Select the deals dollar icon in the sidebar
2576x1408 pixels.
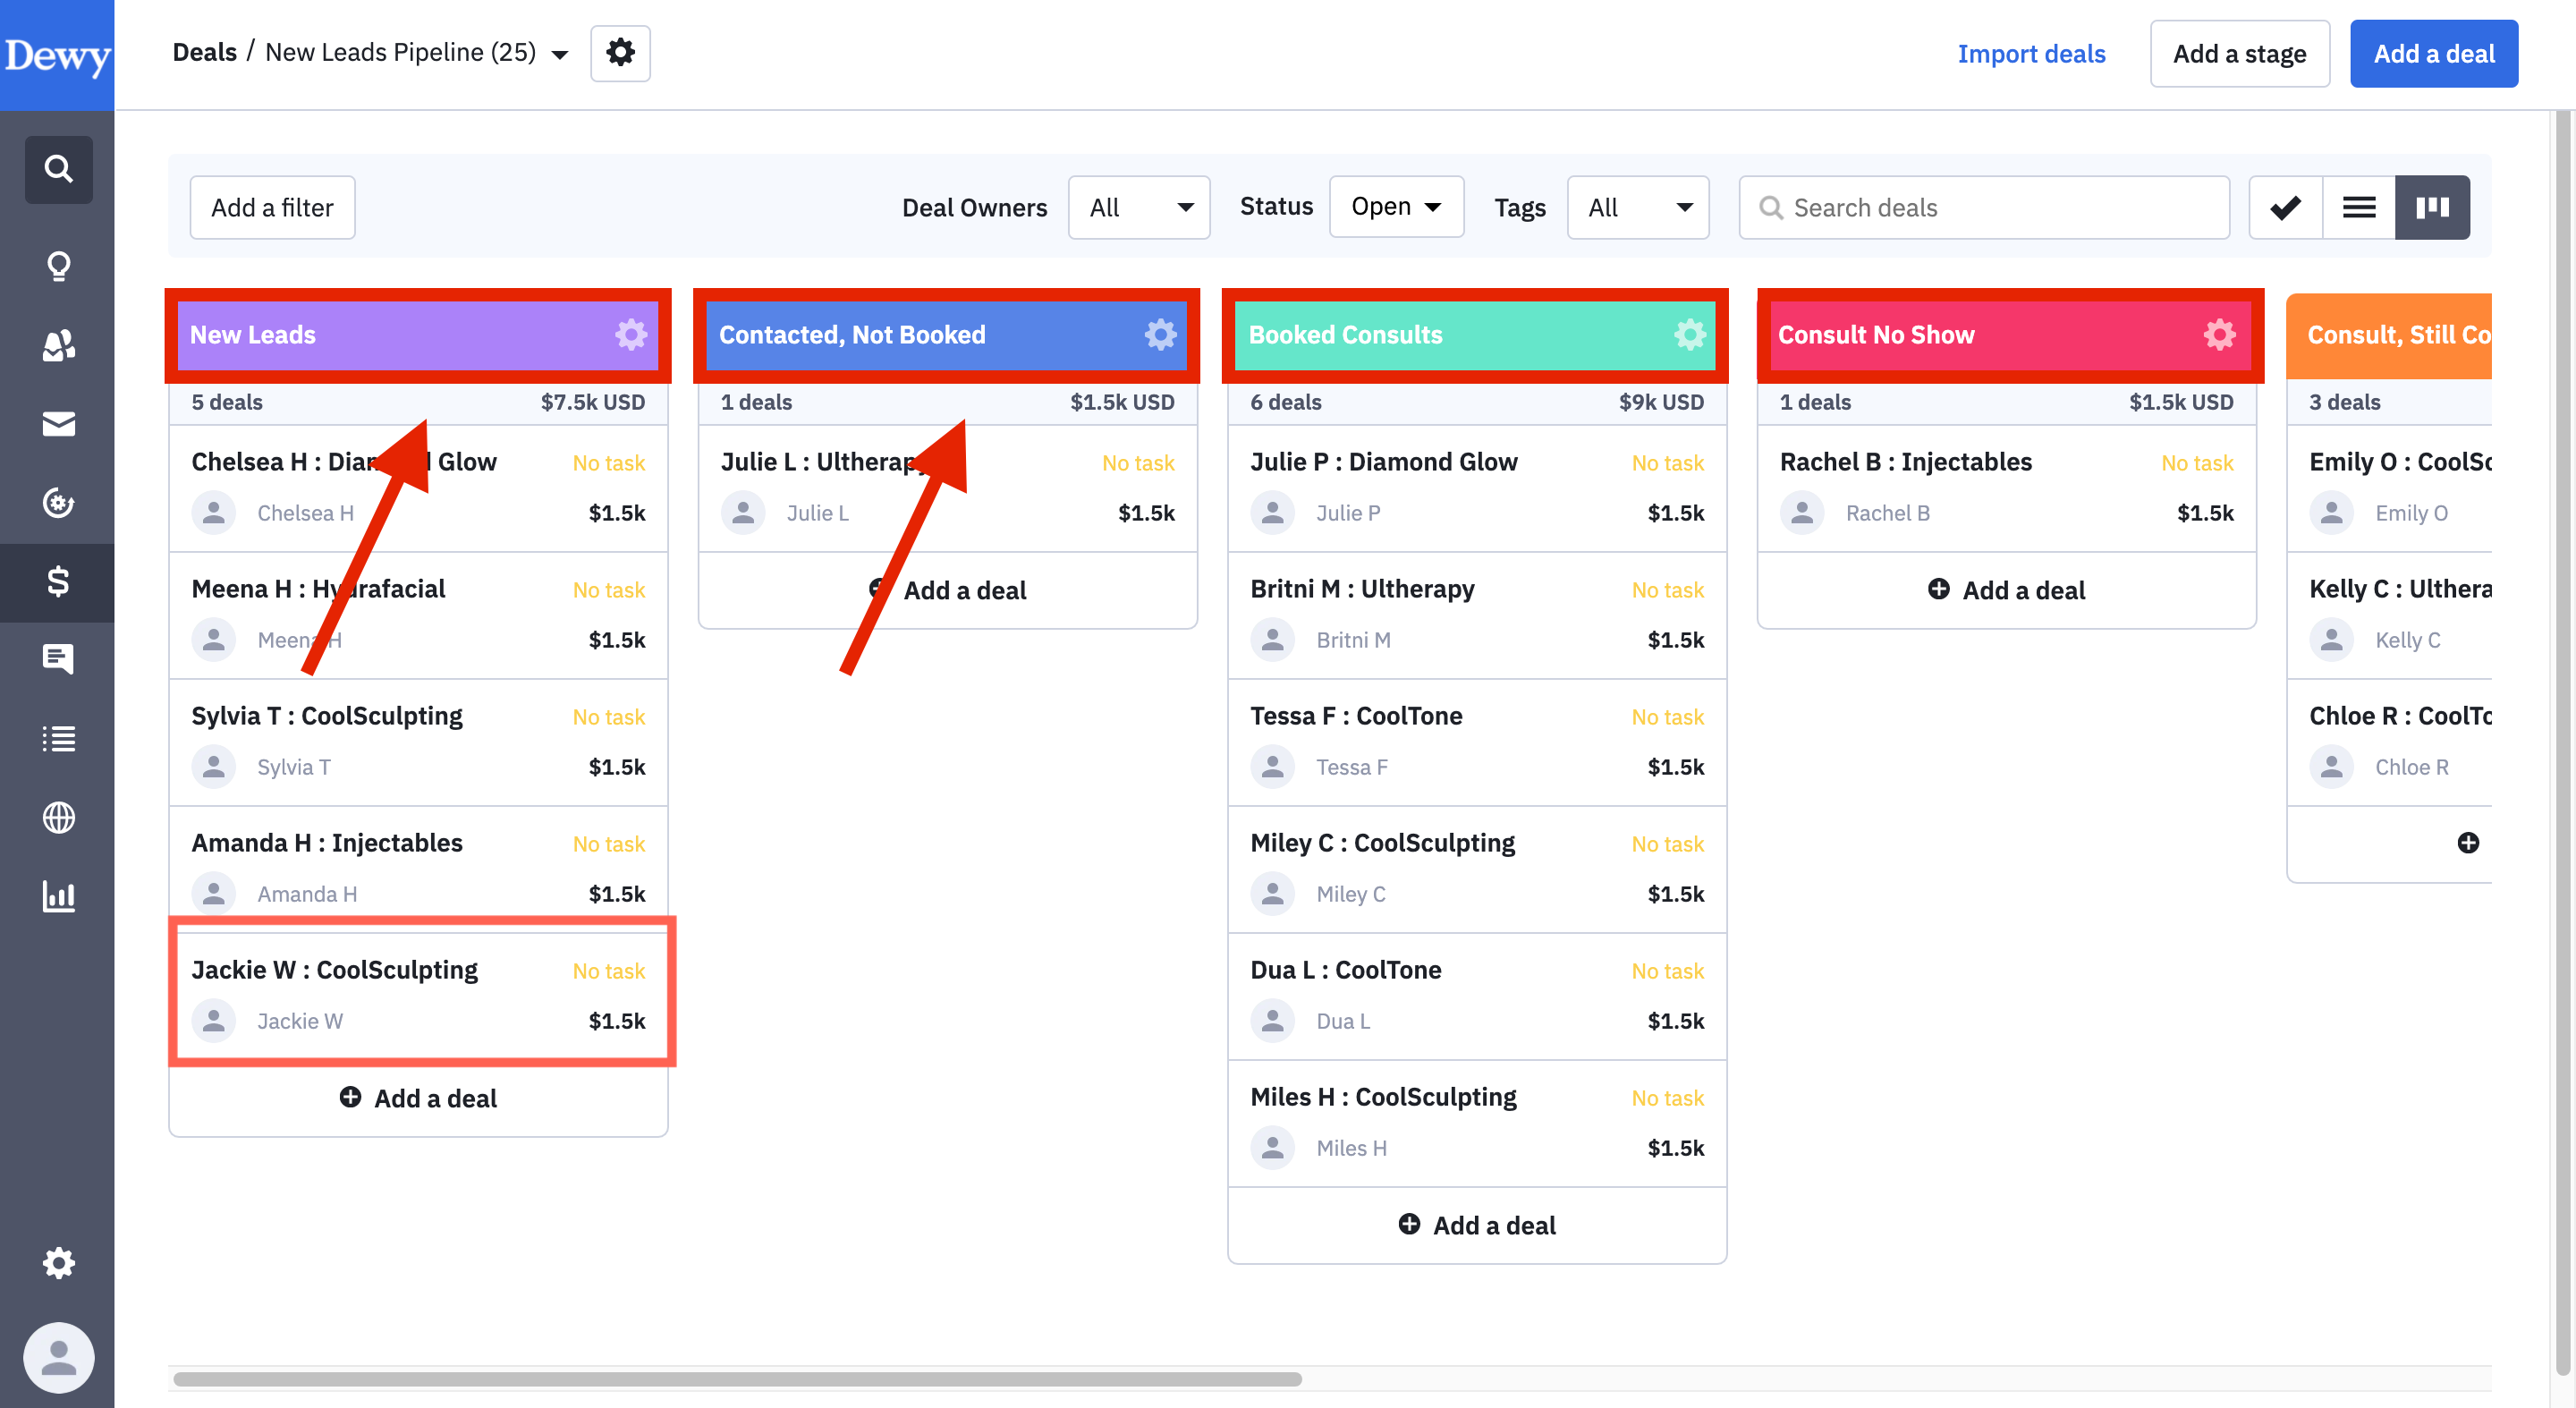[x=58, y=582]
